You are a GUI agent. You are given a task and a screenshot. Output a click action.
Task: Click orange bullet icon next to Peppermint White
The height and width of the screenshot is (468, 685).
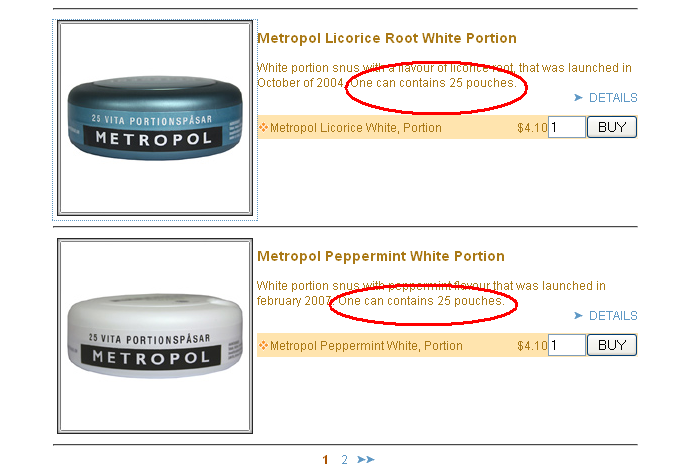coord(263,345)
